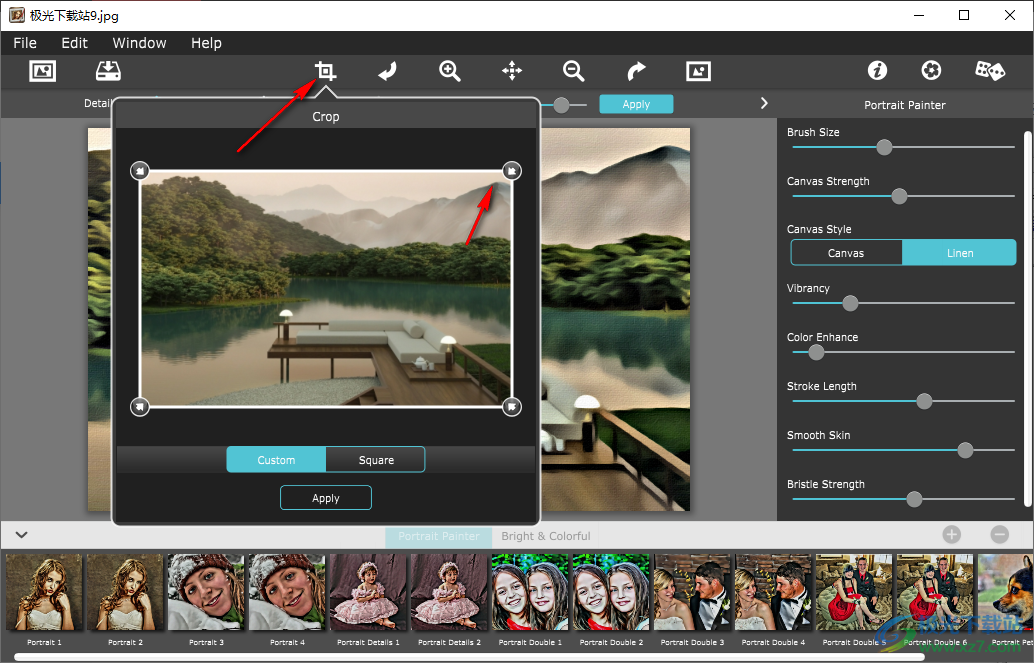Switch to Portrait Painter preset tab

[439, 536]
